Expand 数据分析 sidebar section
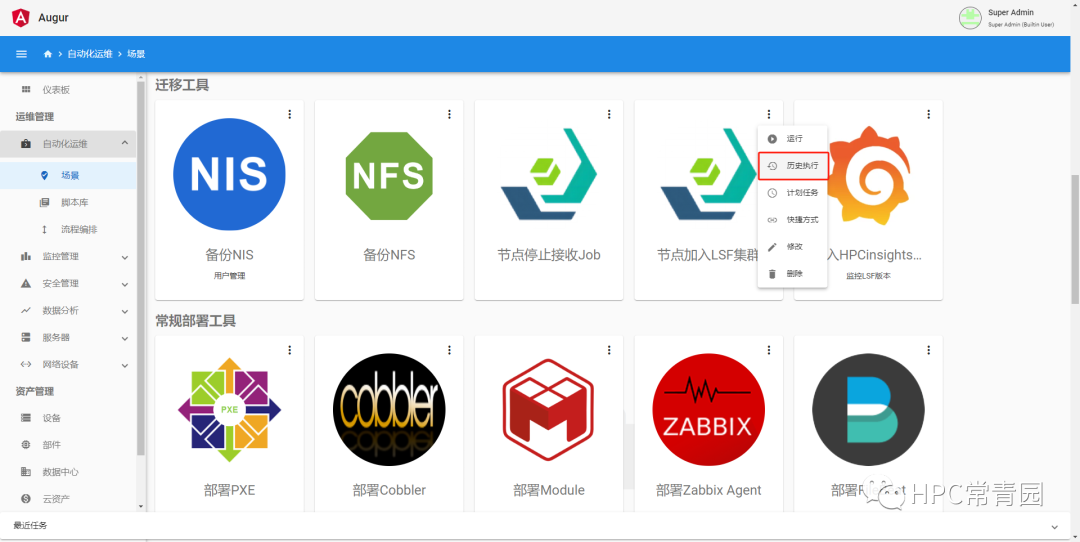 pos(68,311)
